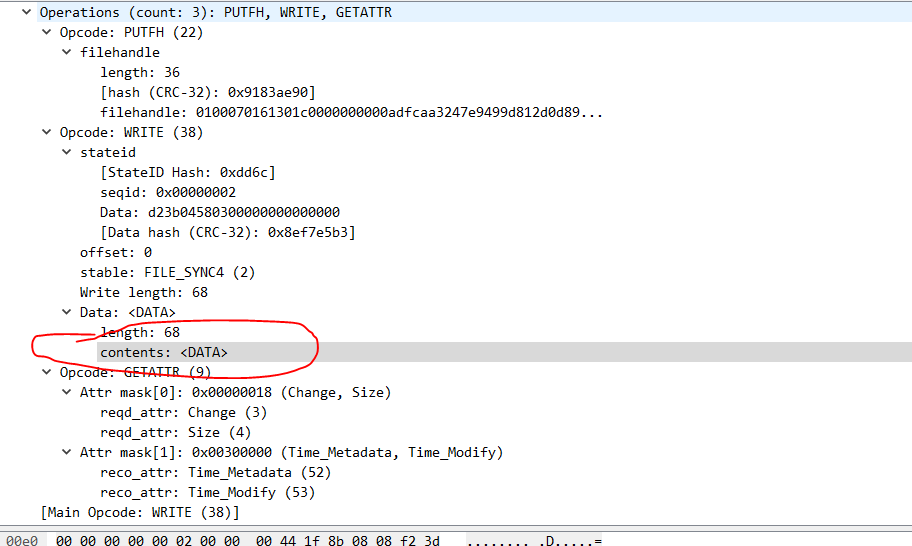Collapse the Attr mask[0] node
Viewport: 912px width, 546px height.
pos(67,392)
